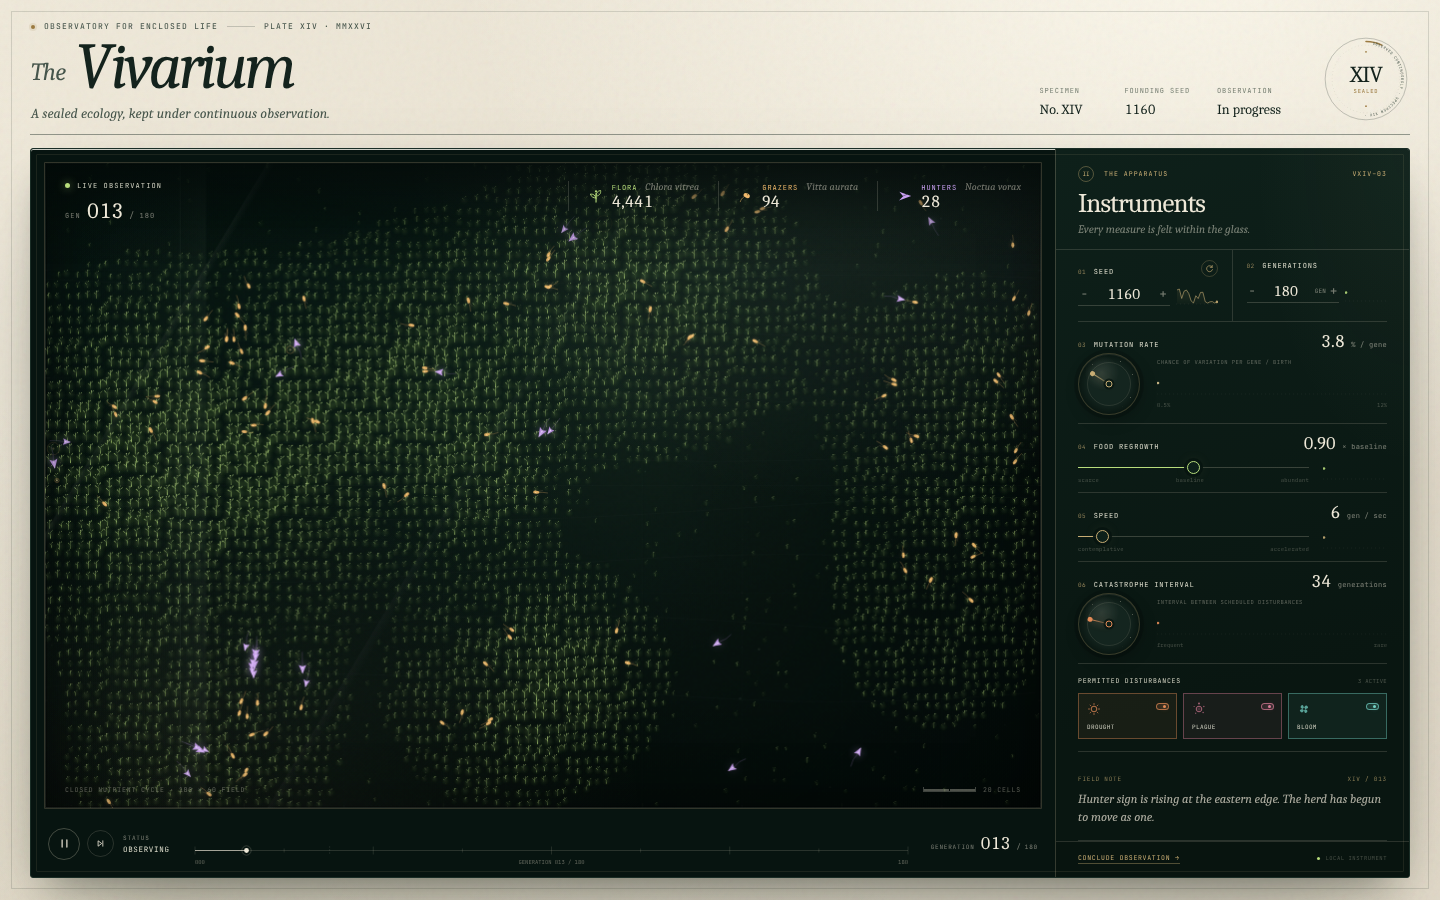This screenshot has height=900, width=1440.
Task: Click the generation timeline scrubber handle
Action: pyautogui.click(x=246, y=851)
